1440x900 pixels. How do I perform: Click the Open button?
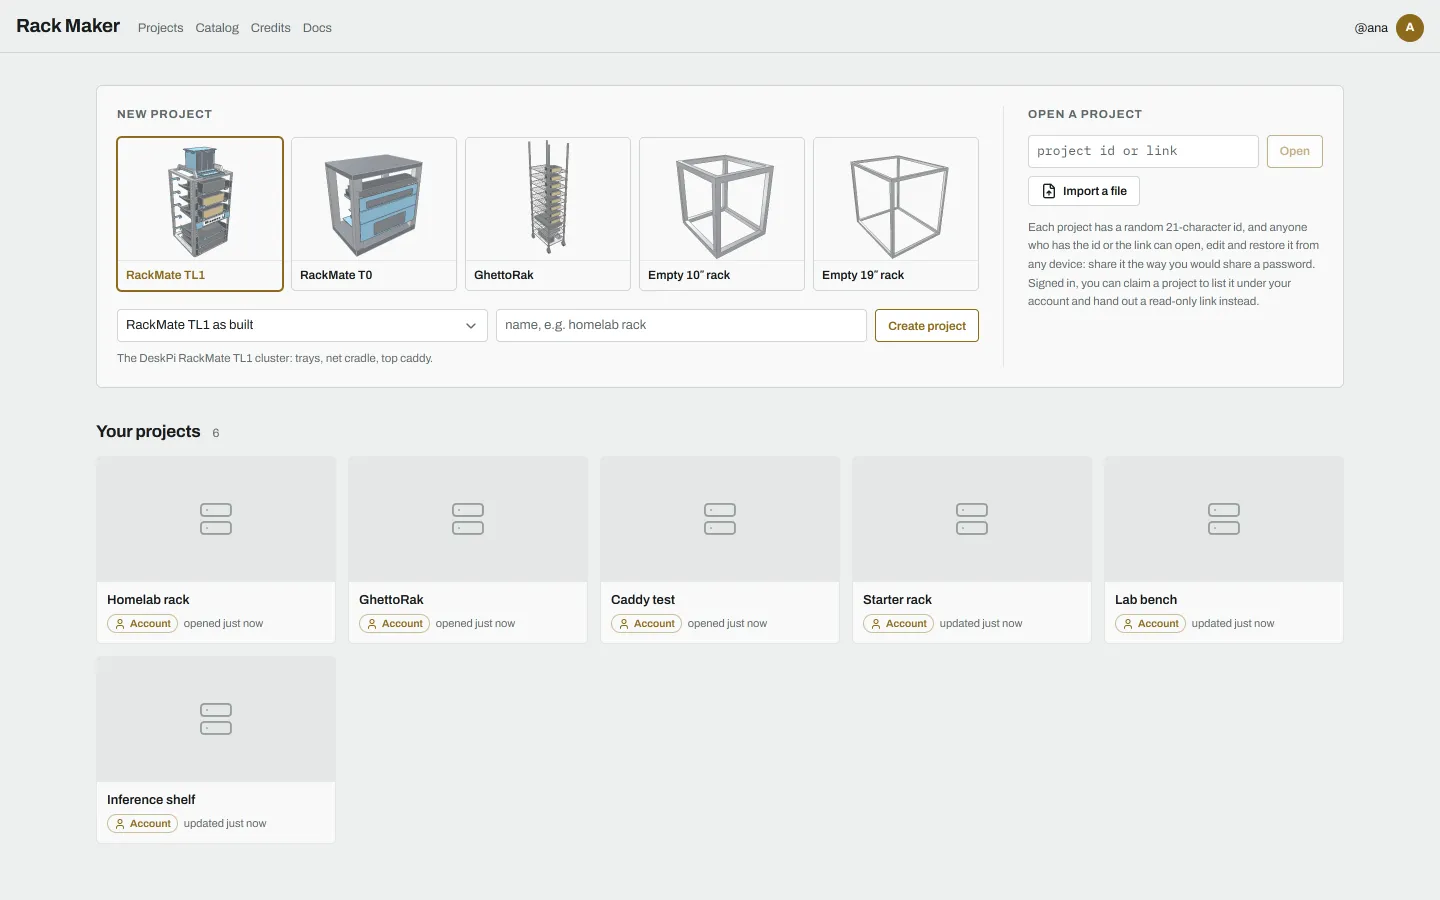[1295, 151]
